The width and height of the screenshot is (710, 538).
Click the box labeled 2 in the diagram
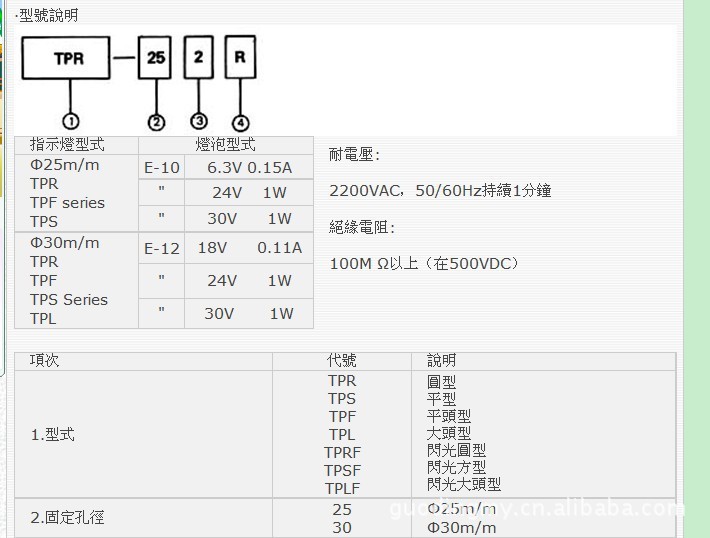[199, 57]
